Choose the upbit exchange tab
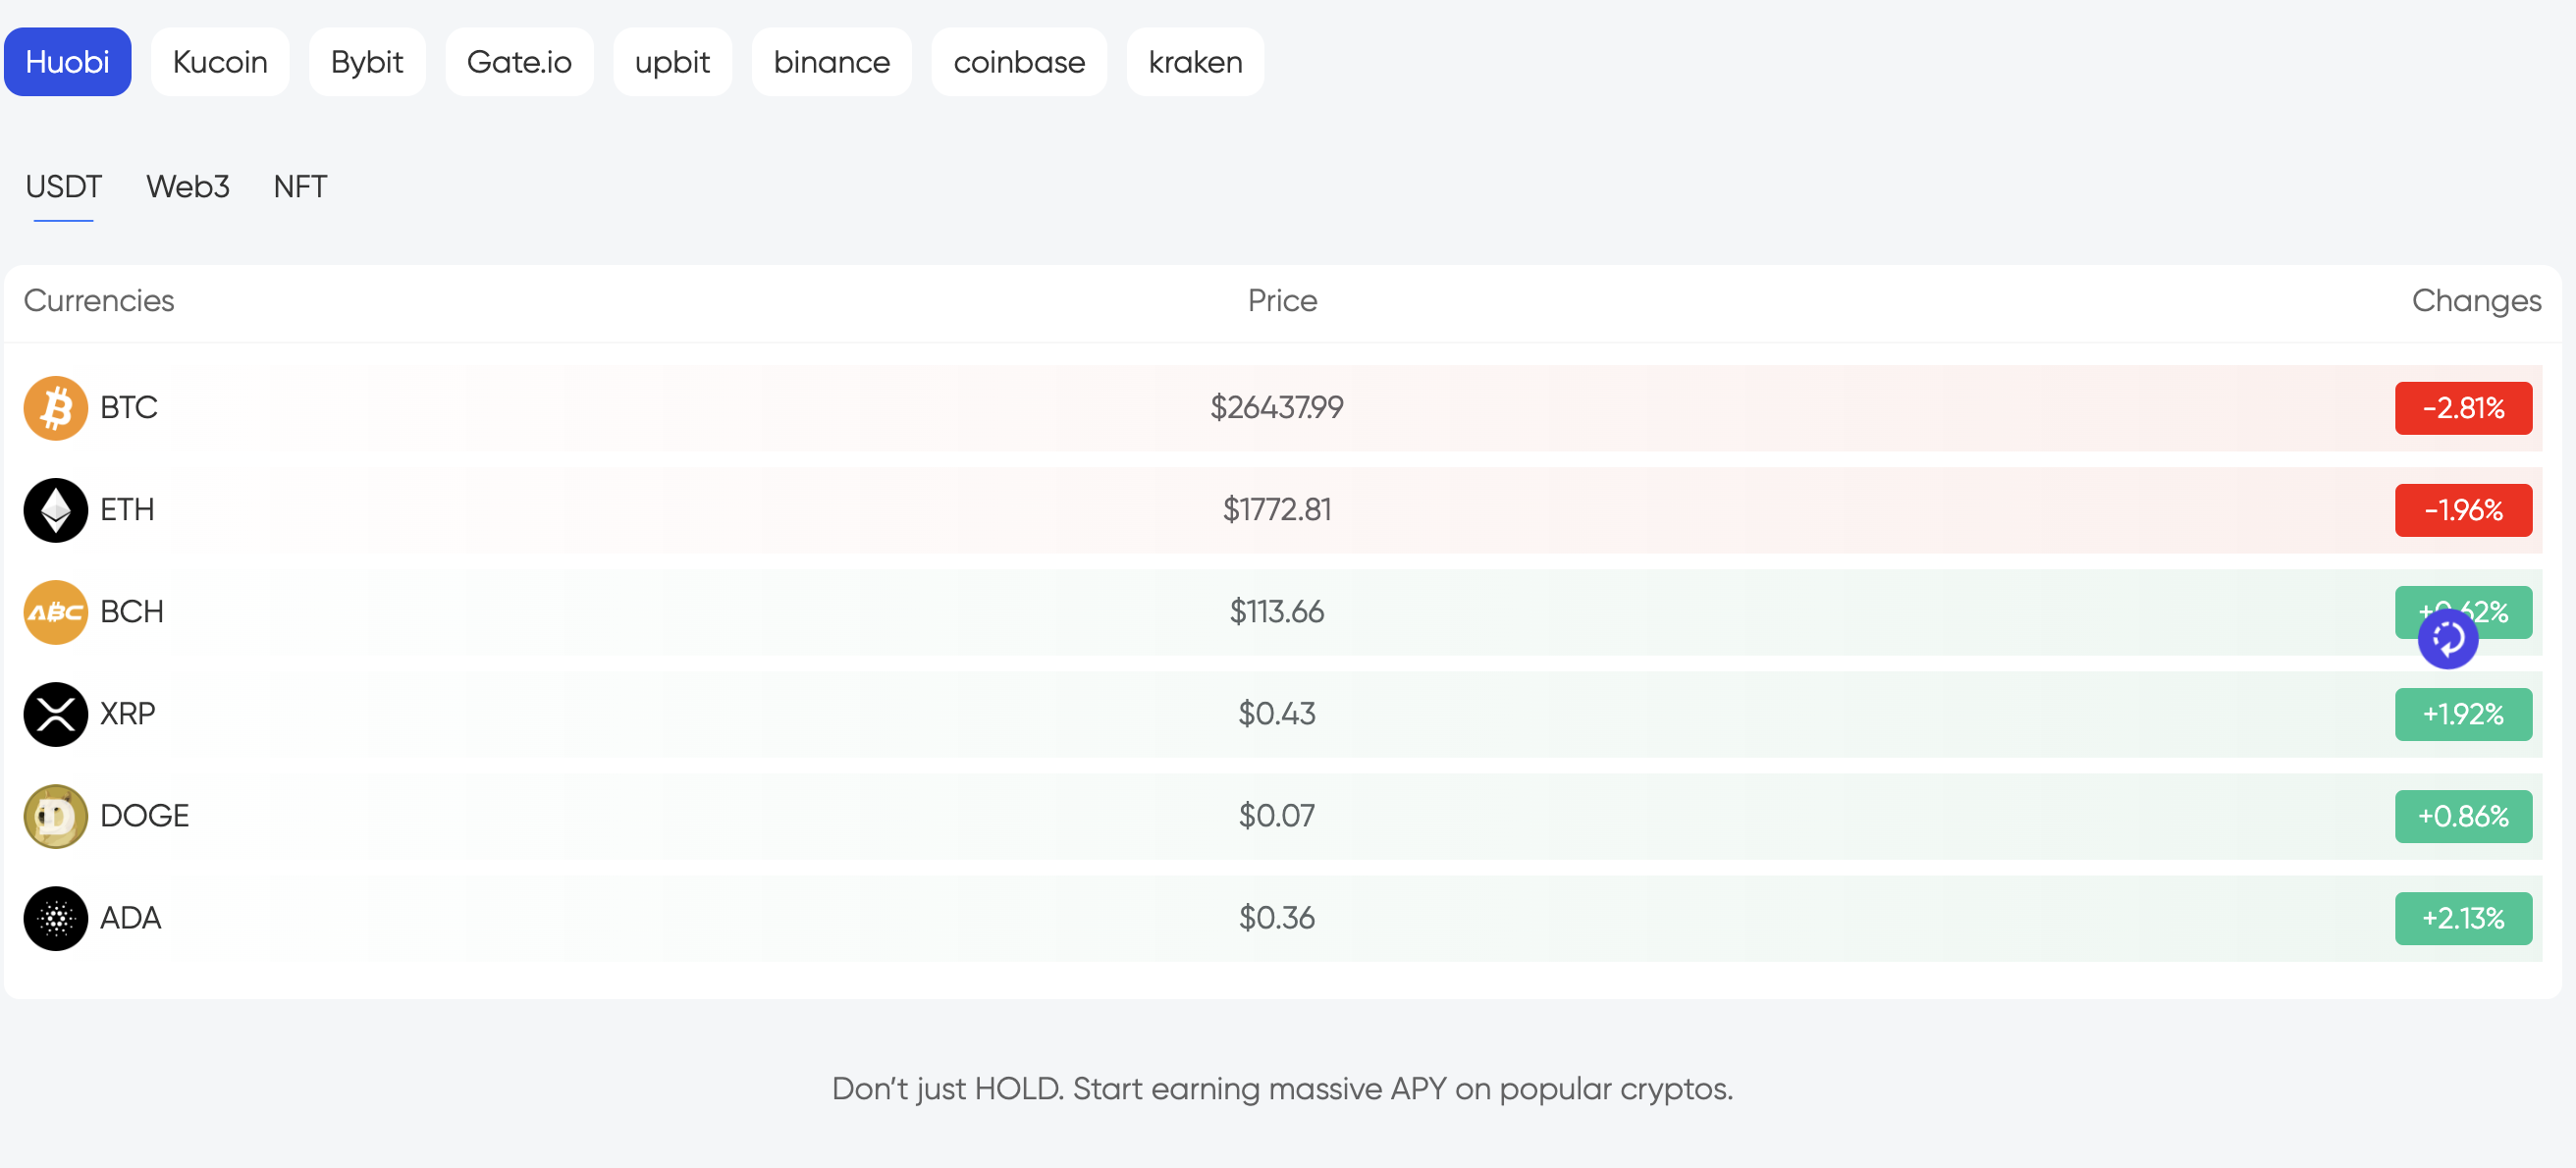Viewport: 2576px width, 1168px height. click(x=672, y=62)
